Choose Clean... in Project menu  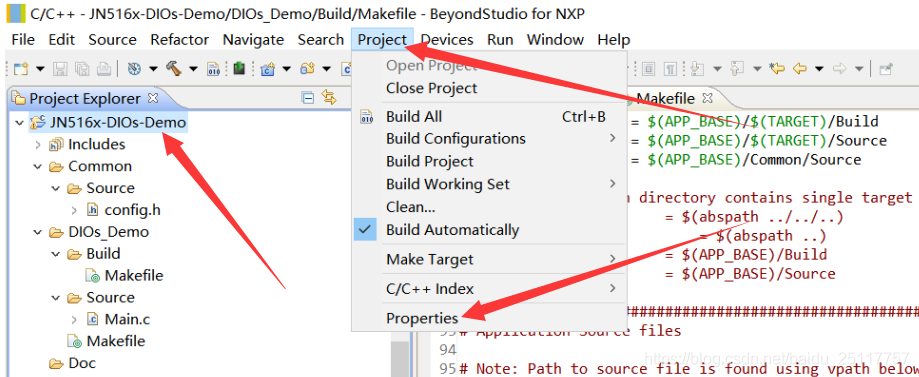(489, 207)
